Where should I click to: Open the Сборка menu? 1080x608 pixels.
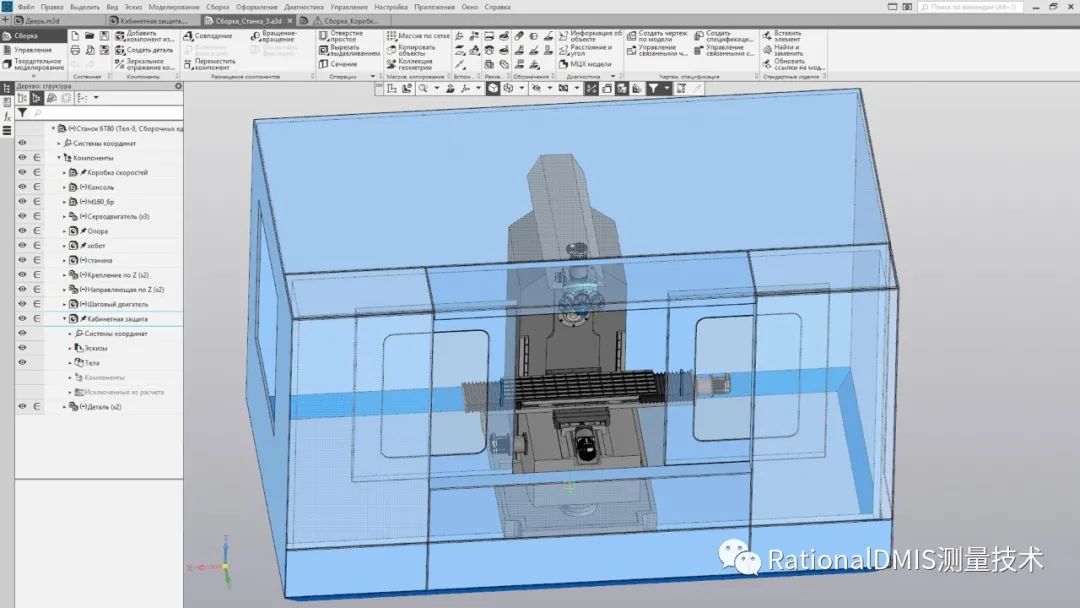pos(218,6)
